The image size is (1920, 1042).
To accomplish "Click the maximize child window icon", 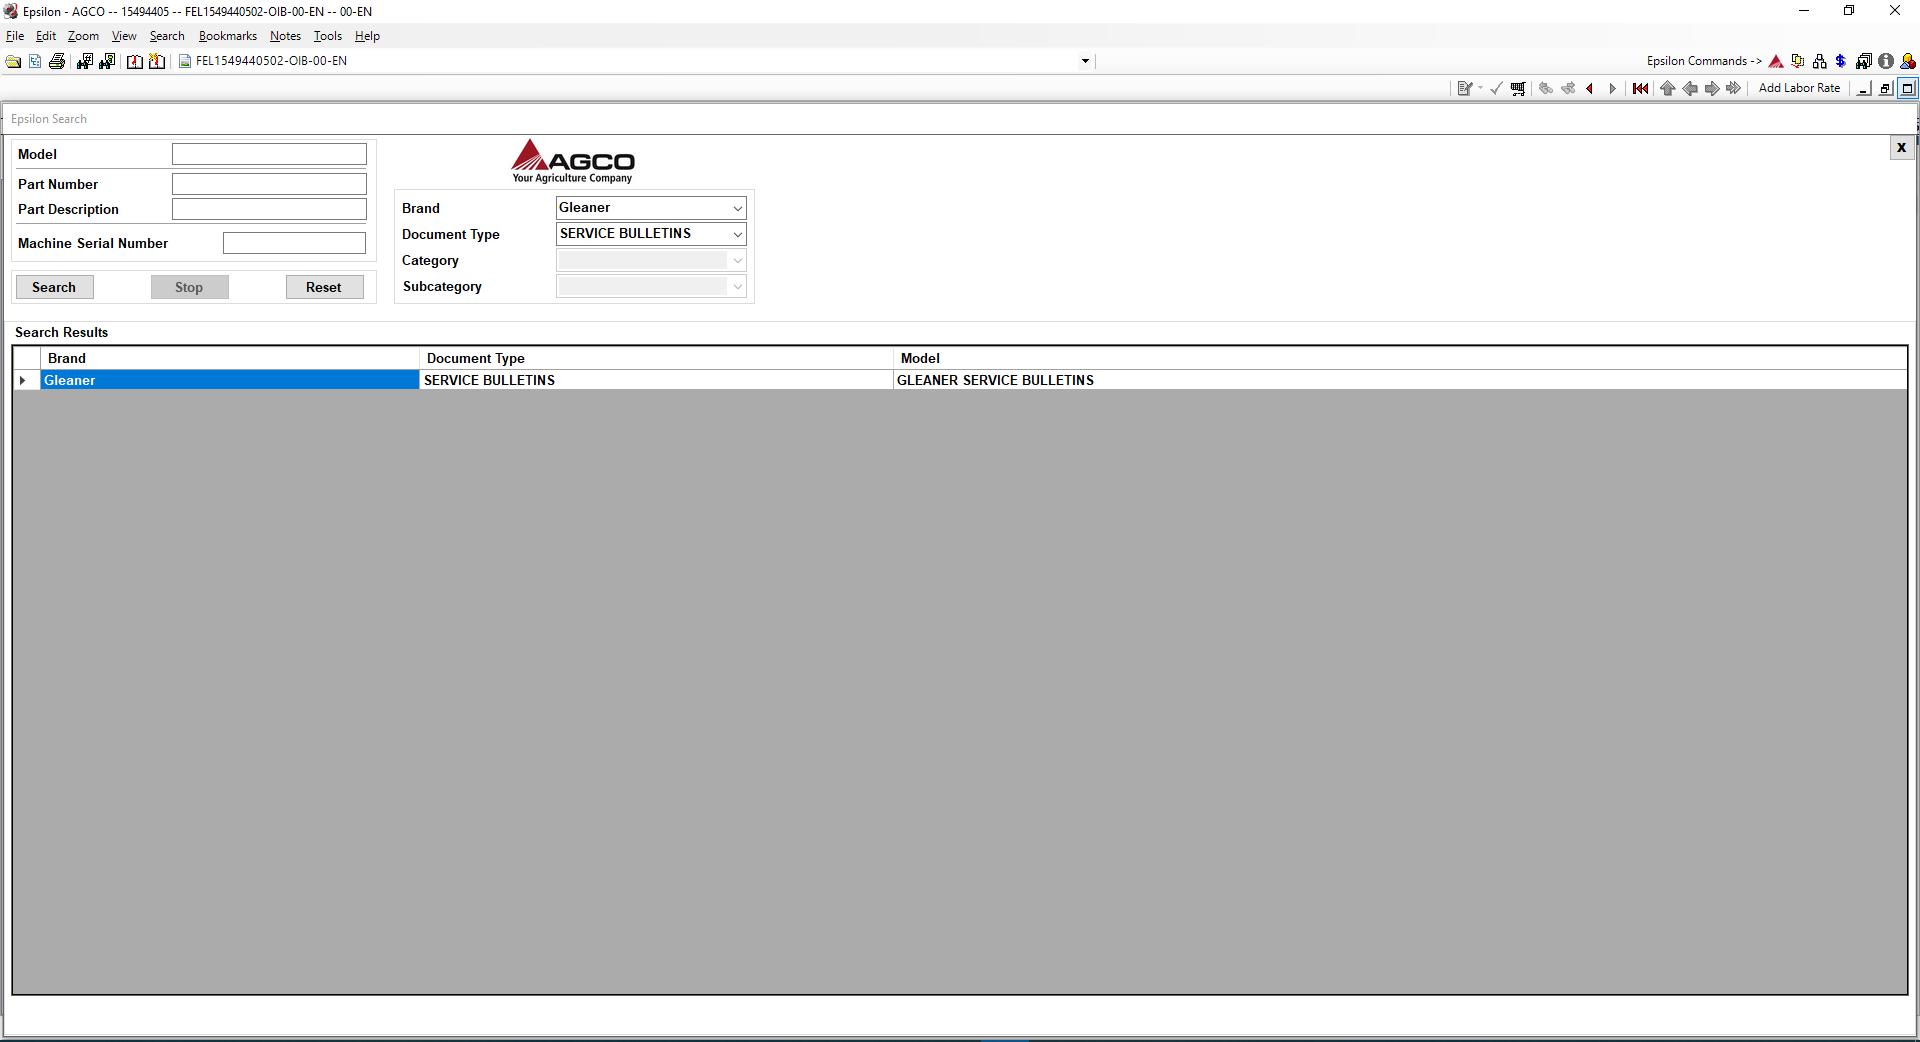I will pyautogui.click(x=1908, y=88).
